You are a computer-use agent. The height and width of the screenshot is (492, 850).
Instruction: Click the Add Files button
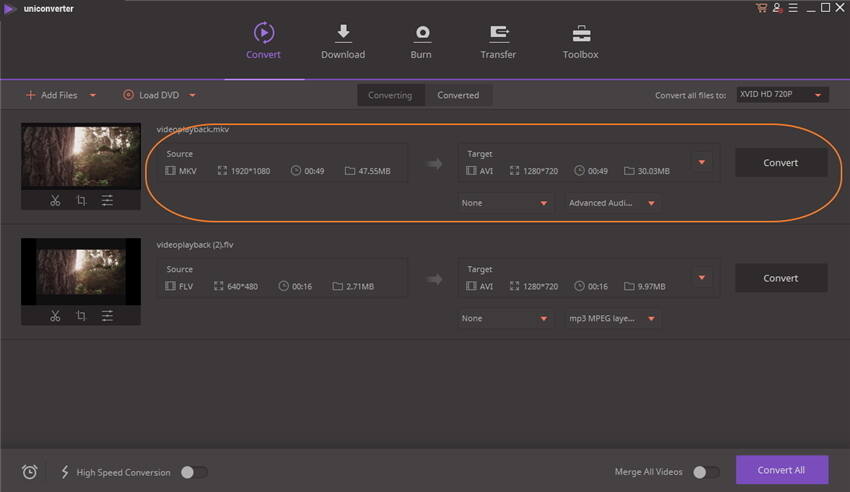coord(52,95)
